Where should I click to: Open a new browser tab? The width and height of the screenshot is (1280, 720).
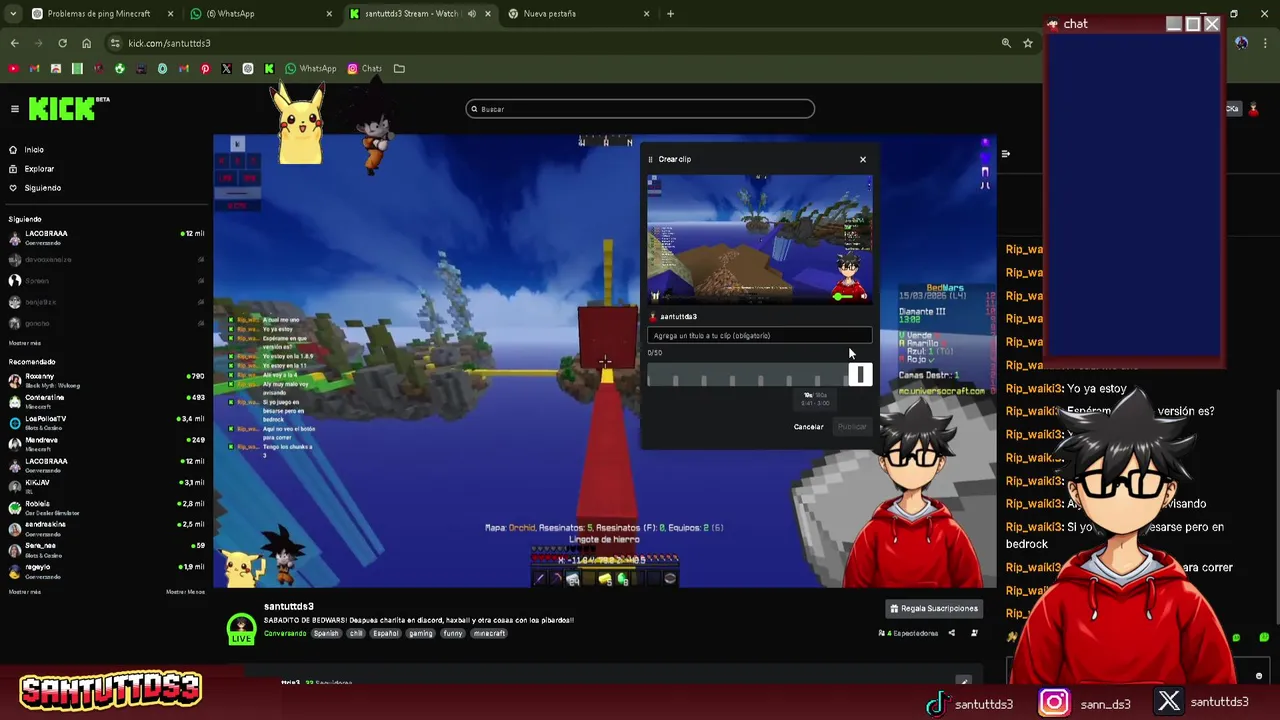(x=670, y=14)
